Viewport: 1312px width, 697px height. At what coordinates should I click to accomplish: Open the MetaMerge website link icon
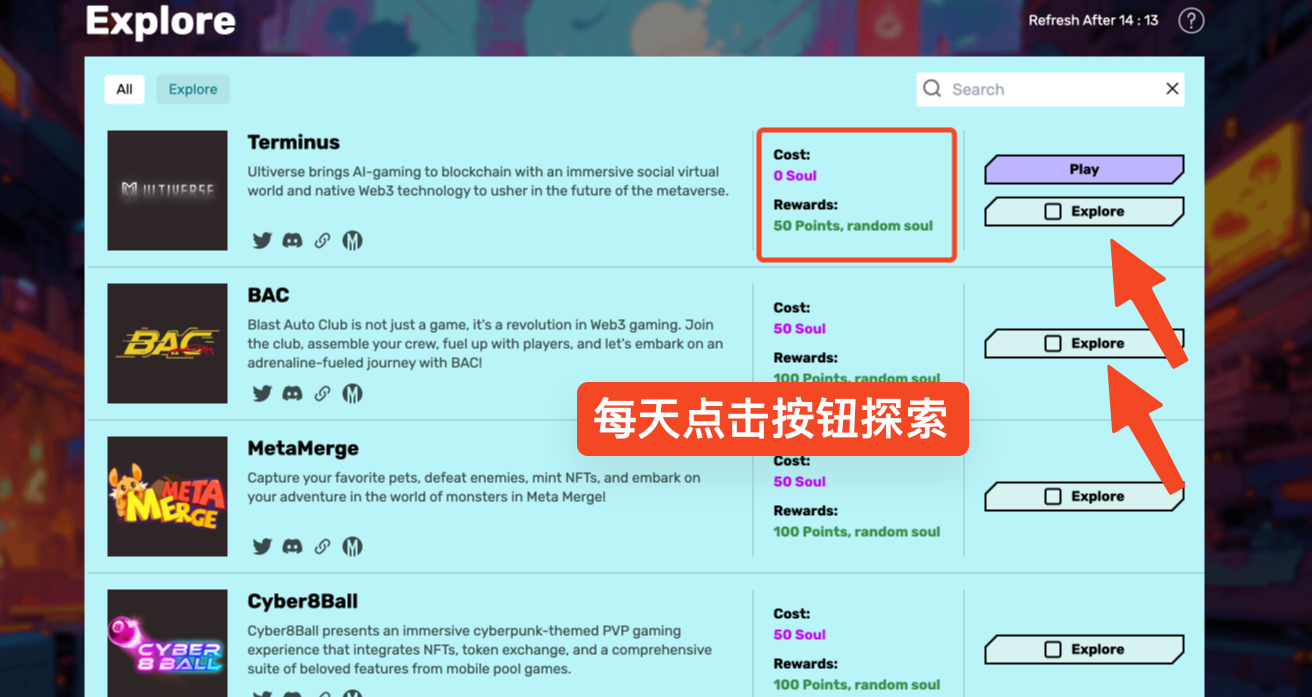tap(322, 546)
